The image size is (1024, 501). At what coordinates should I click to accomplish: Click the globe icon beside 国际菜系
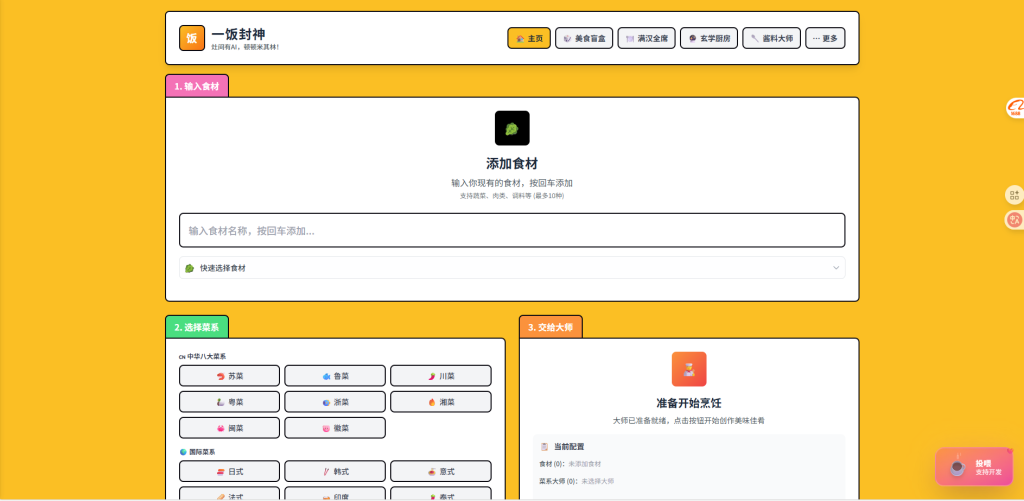(183, 452)
